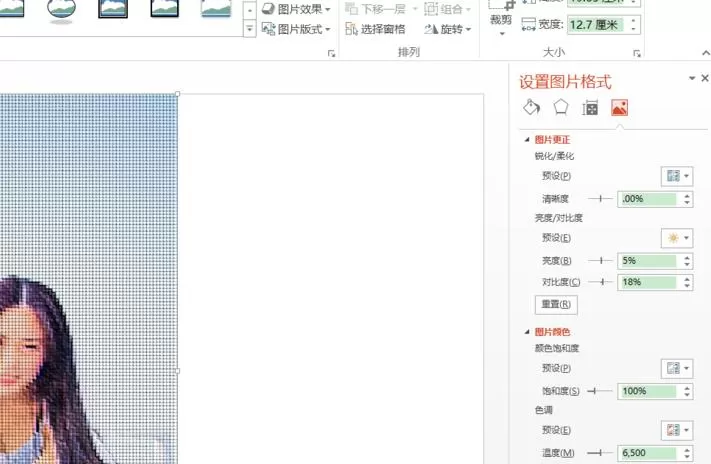Click the picture's right-middle resize handle

click(x=177, y=371)
